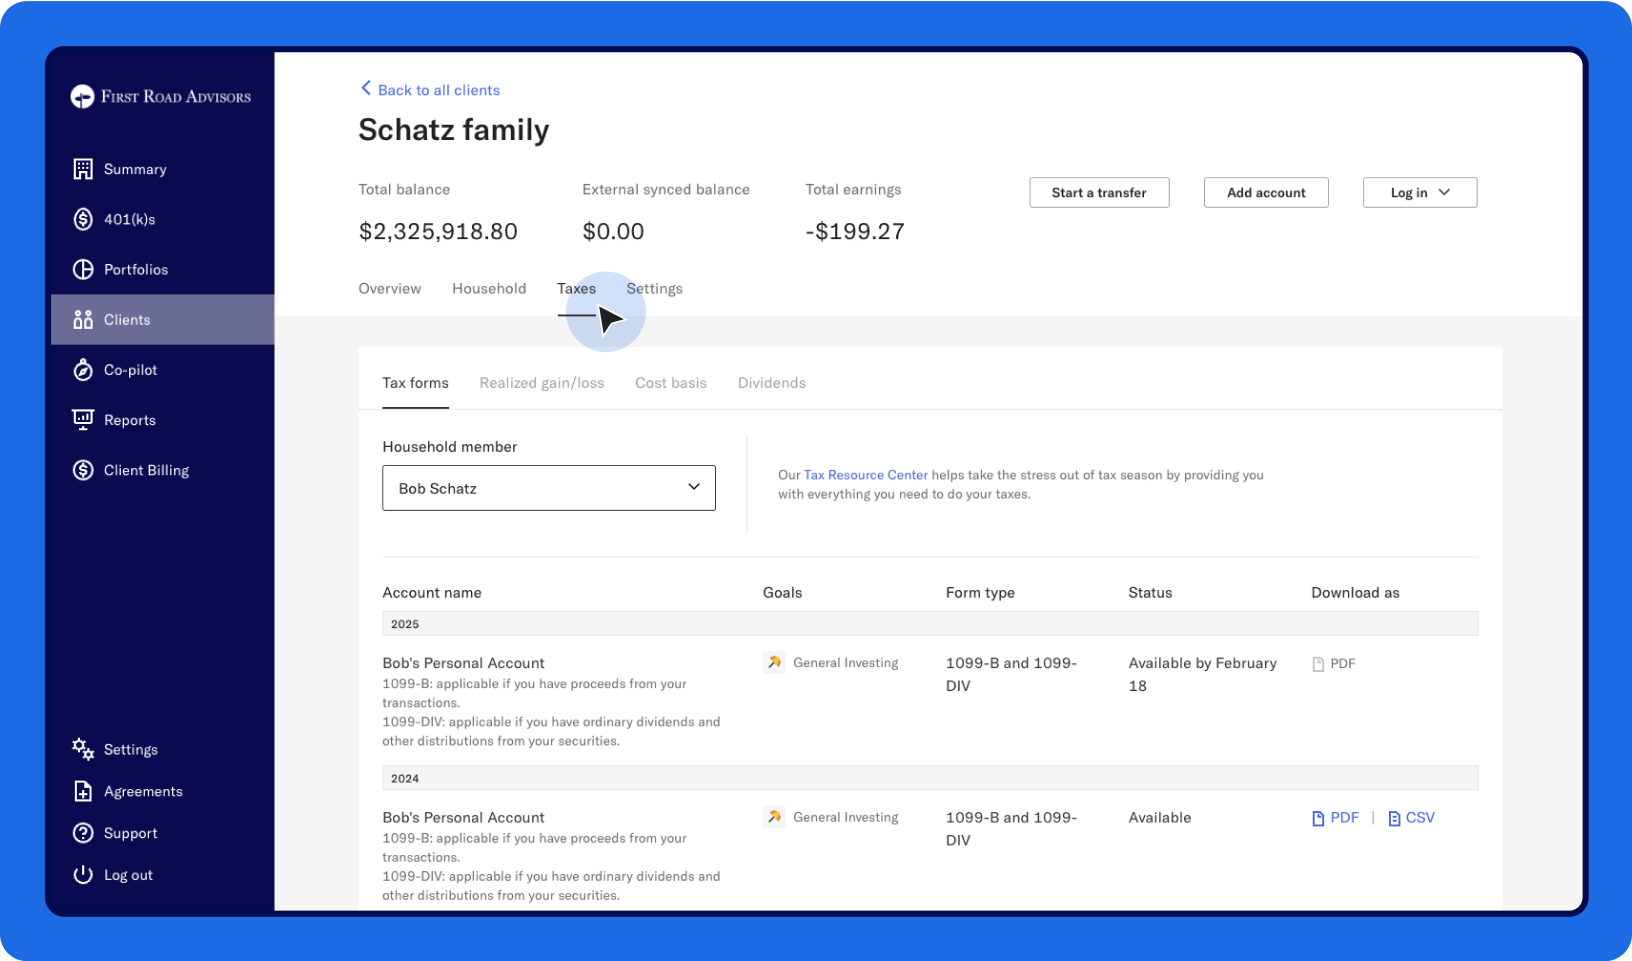Click the 2025 row PDF file icon
This screenshot has width=1632, height=961.
[1318, 664]
